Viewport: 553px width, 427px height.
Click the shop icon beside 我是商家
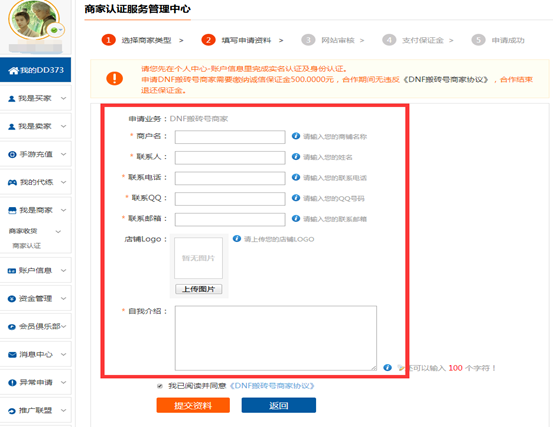click(x=12, y=211)
